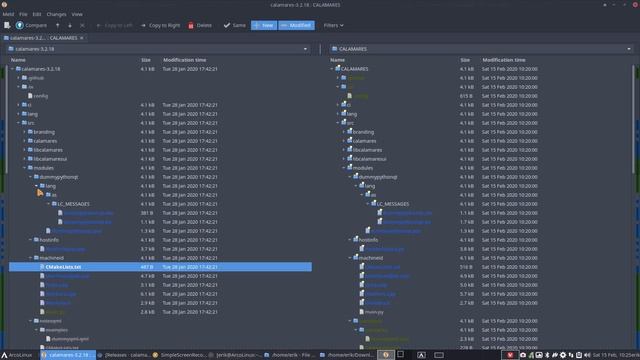
Task: Expand branding folder in left pane
Action: tap(24, 132)
